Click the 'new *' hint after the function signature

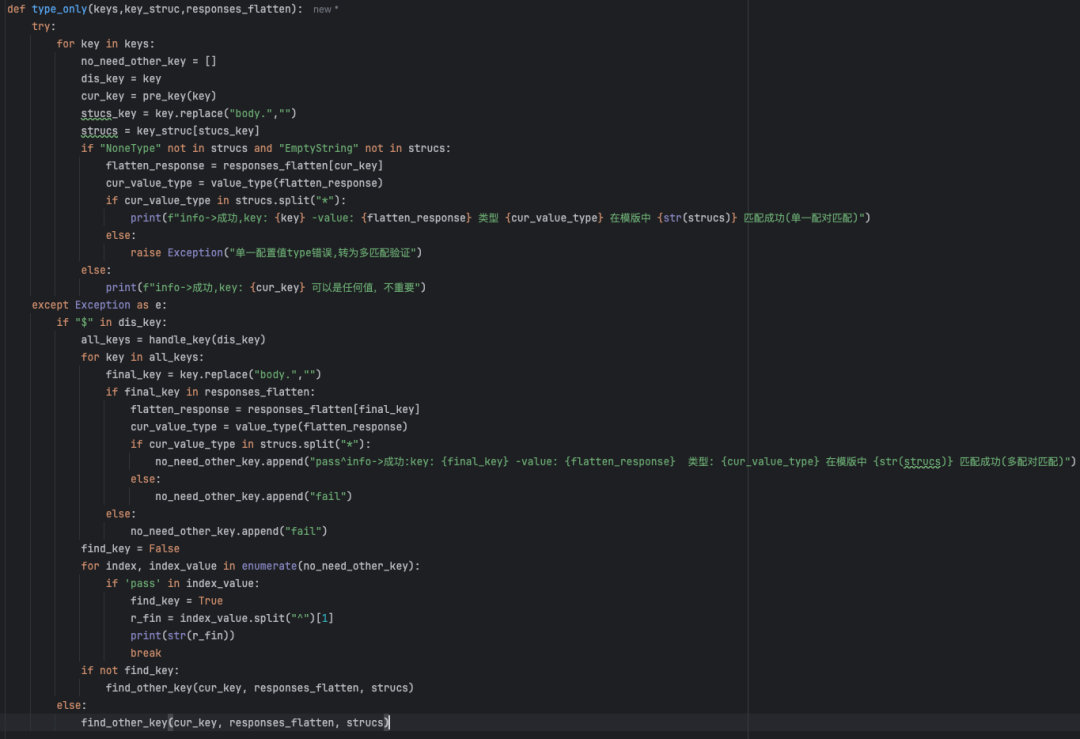point(325,10)
